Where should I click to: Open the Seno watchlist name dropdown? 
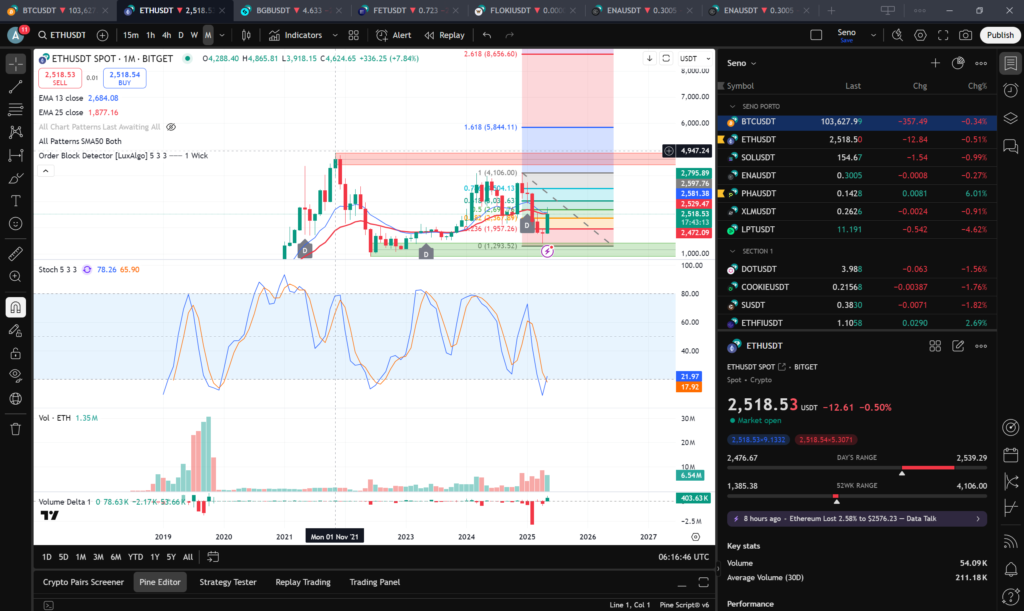742,63
